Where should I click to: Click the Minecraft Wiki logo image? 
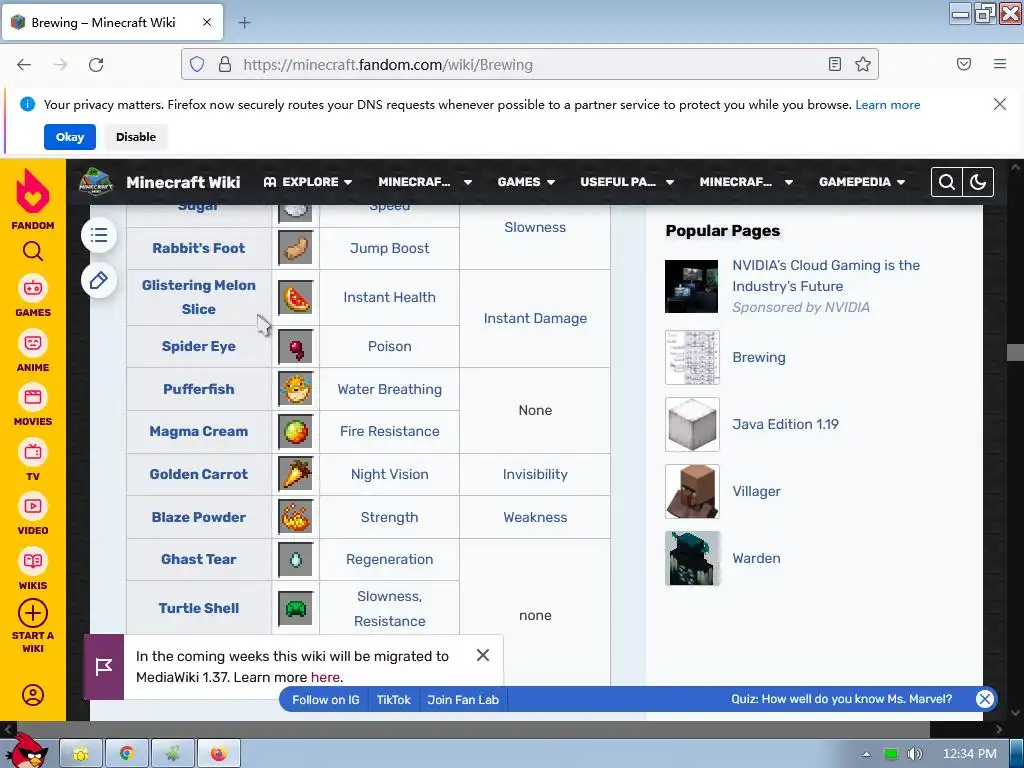coord(96,182)
